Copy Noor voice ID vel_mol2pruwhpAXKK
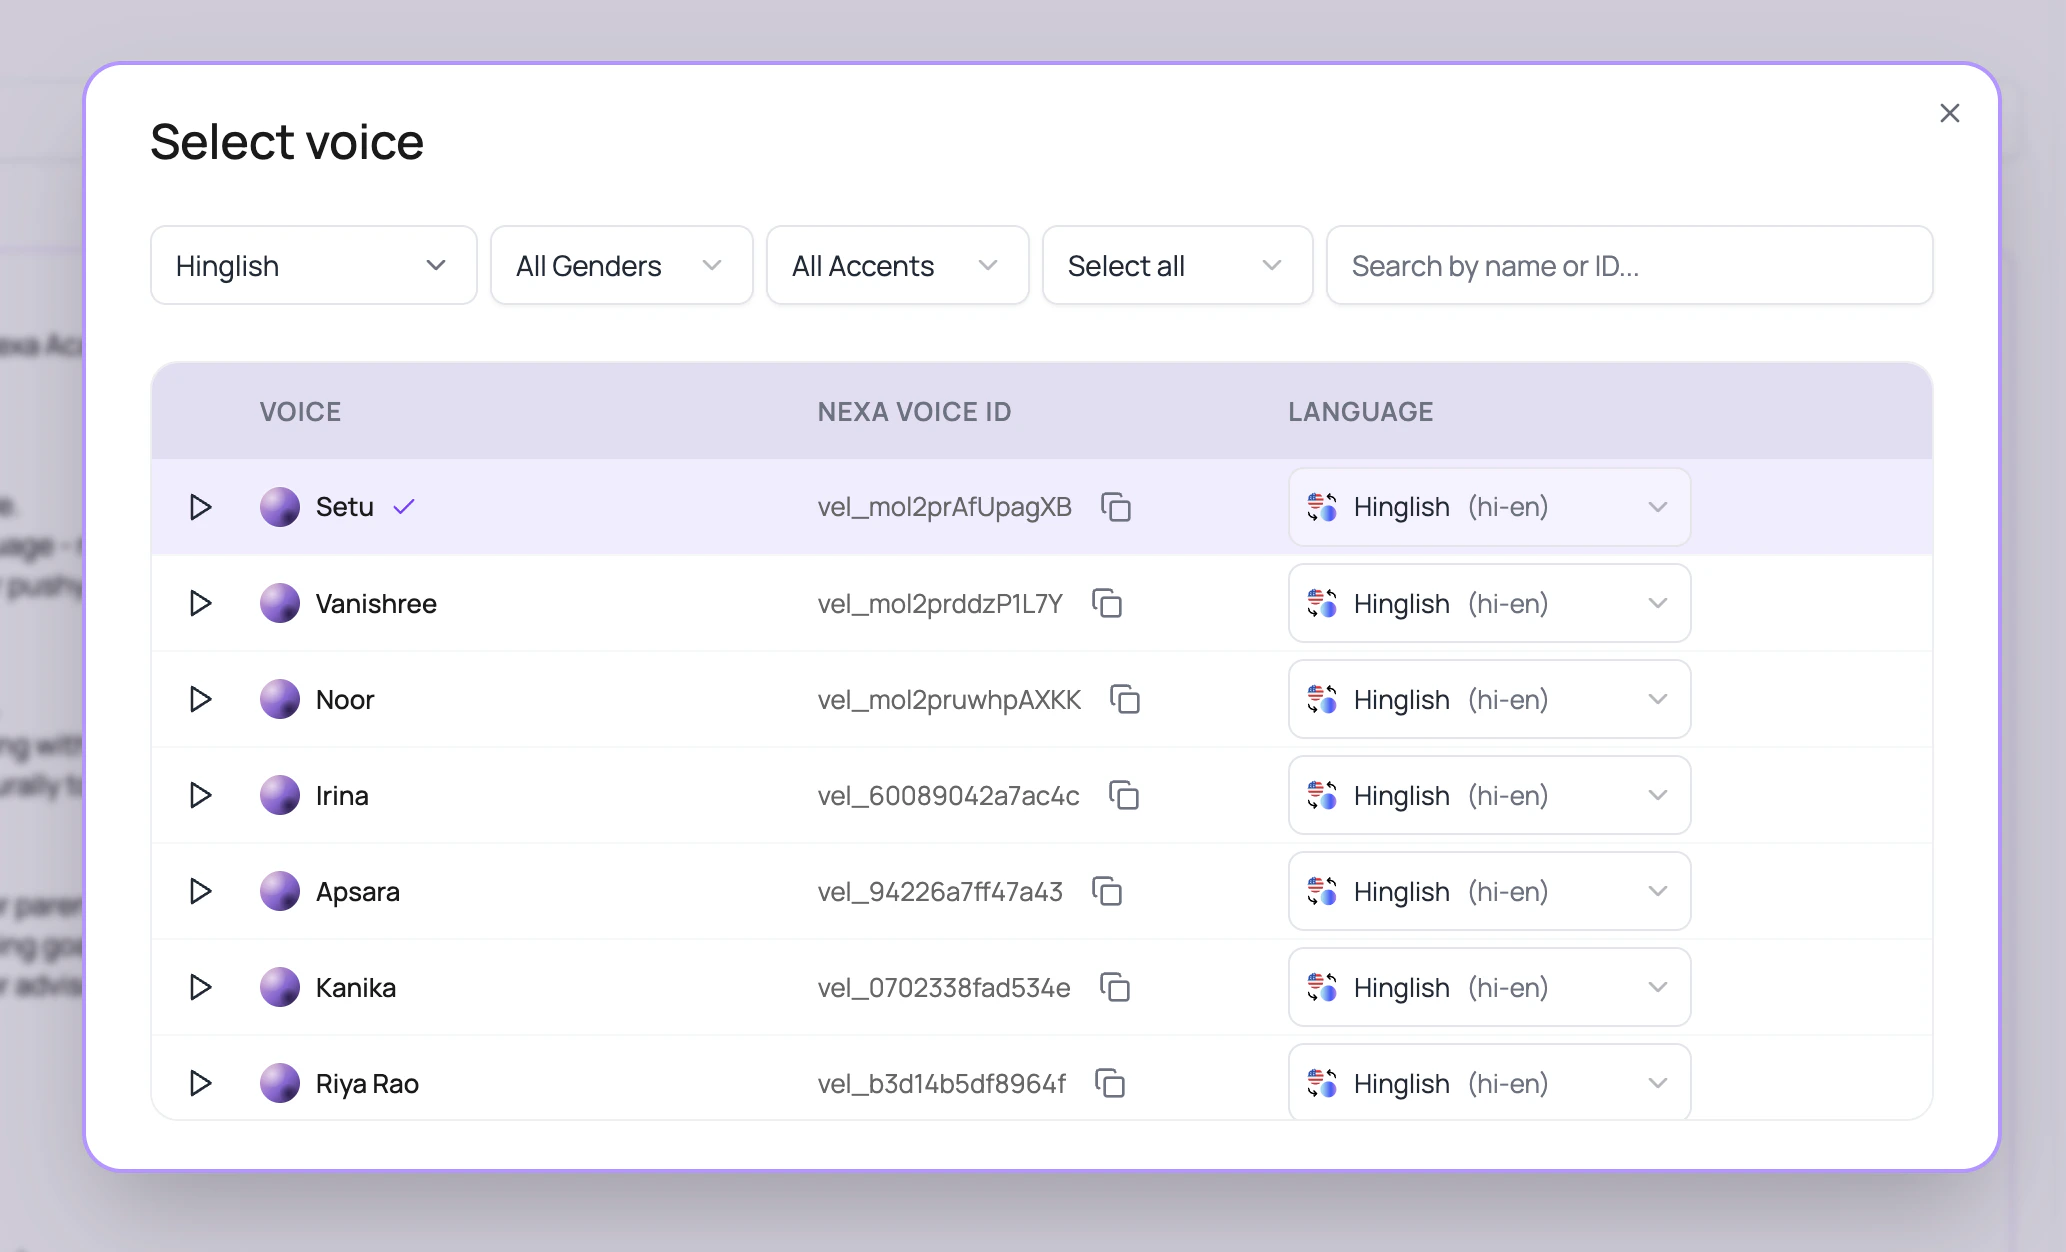 click(1125, 699)
